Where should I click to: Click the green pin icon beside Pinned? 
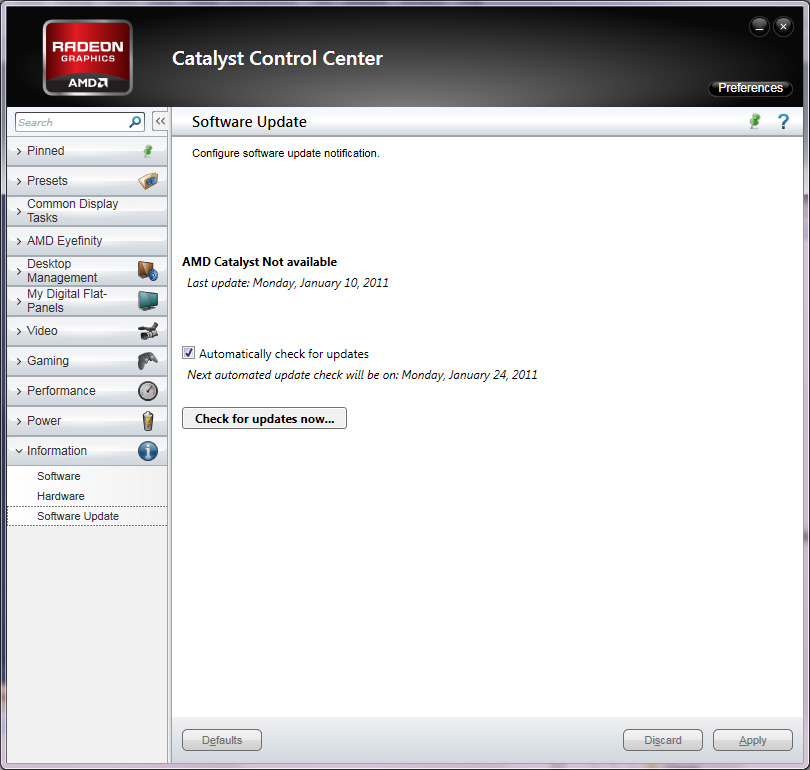(148, 151)
